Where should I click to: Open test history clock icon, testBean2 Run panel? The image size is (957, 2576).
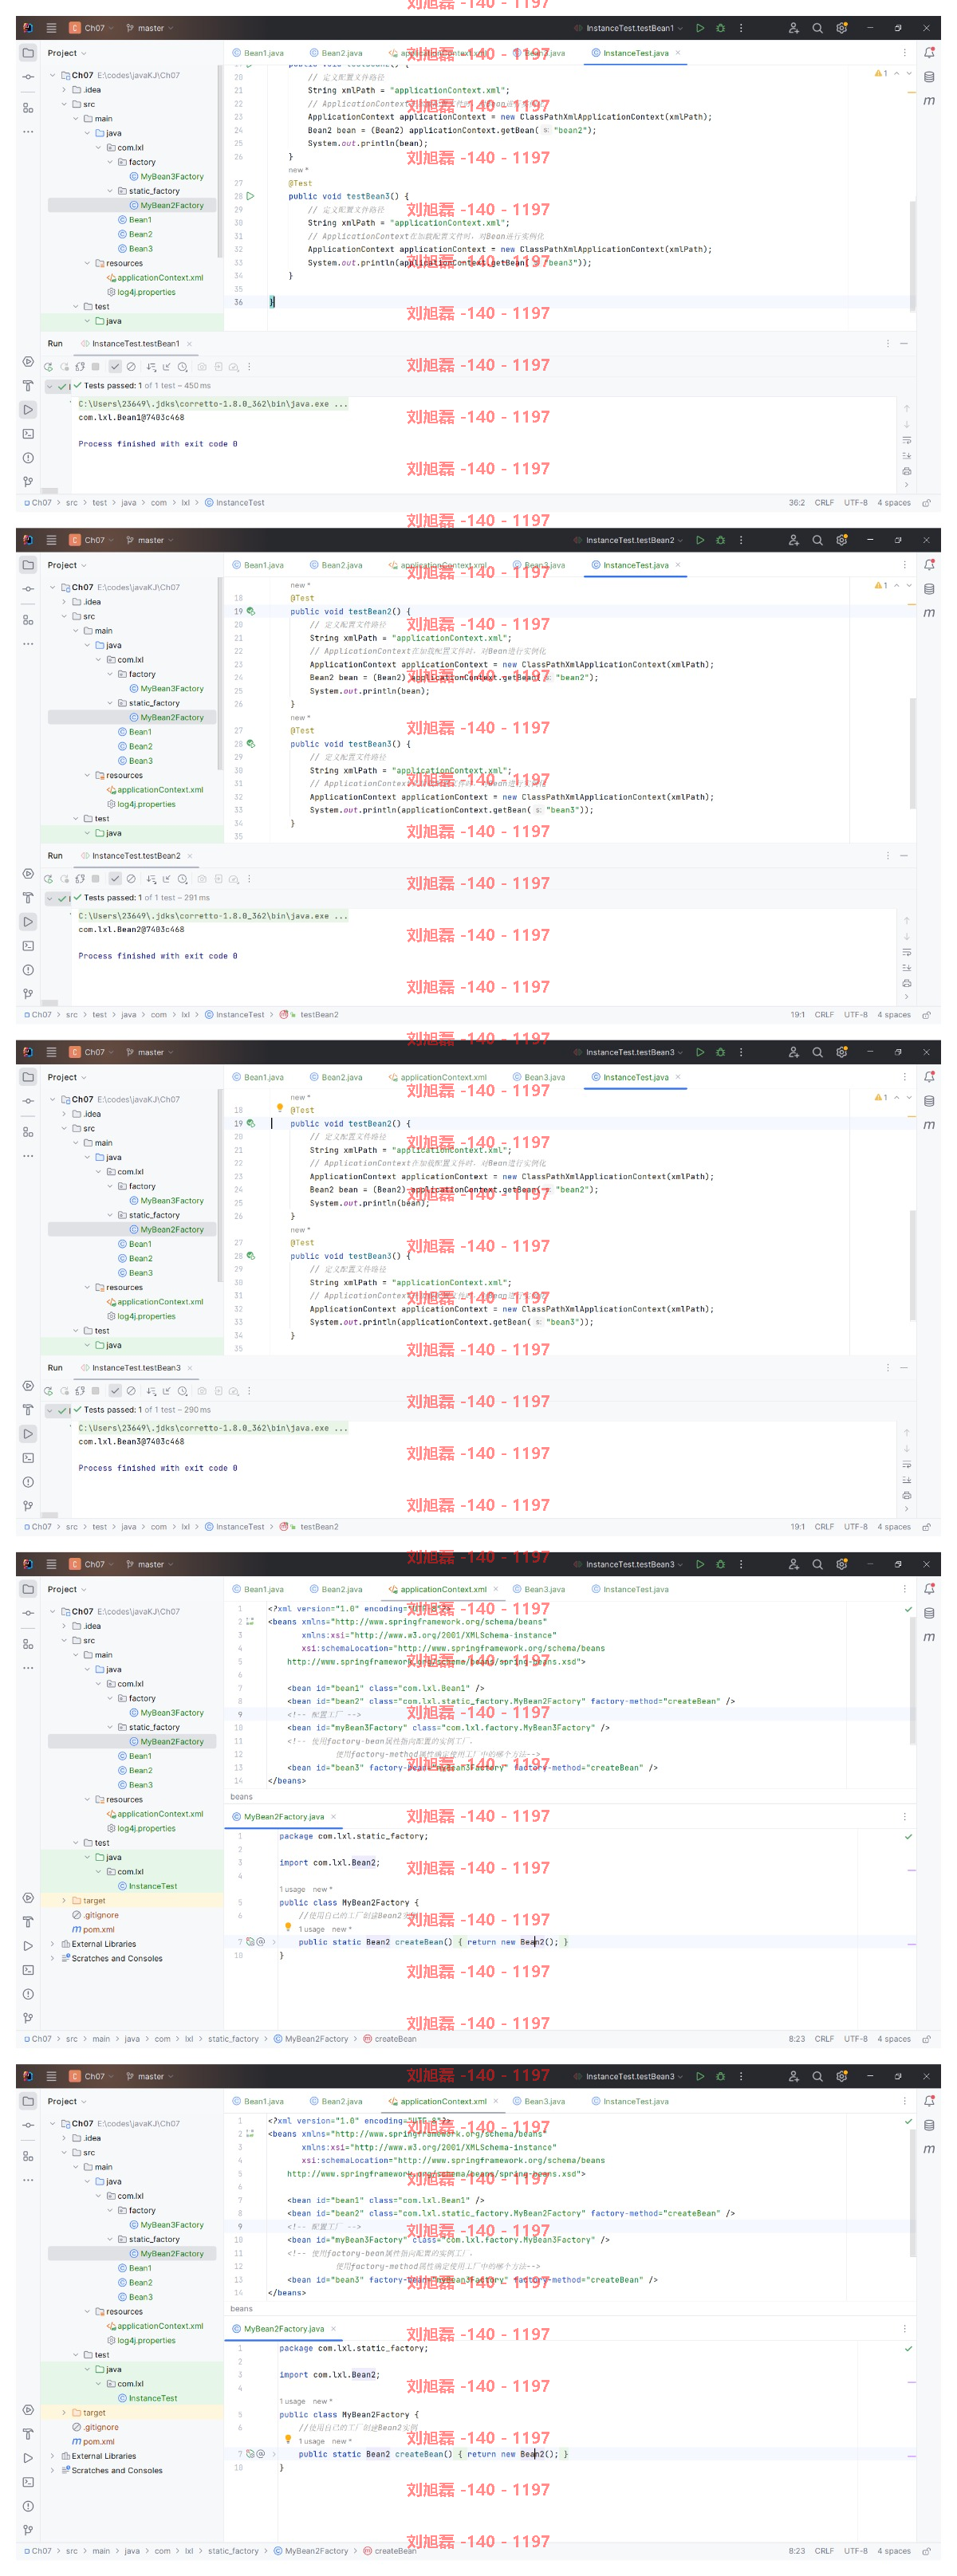[x=182, y=879]
